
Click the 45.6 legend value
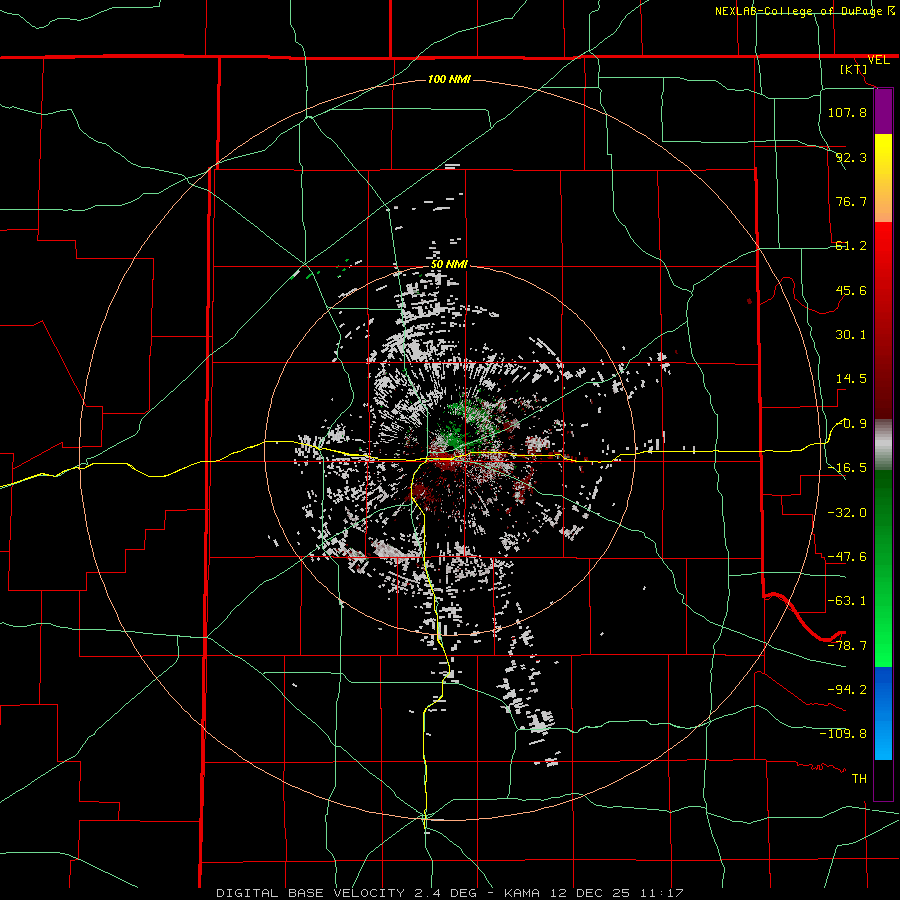point(851,290)
